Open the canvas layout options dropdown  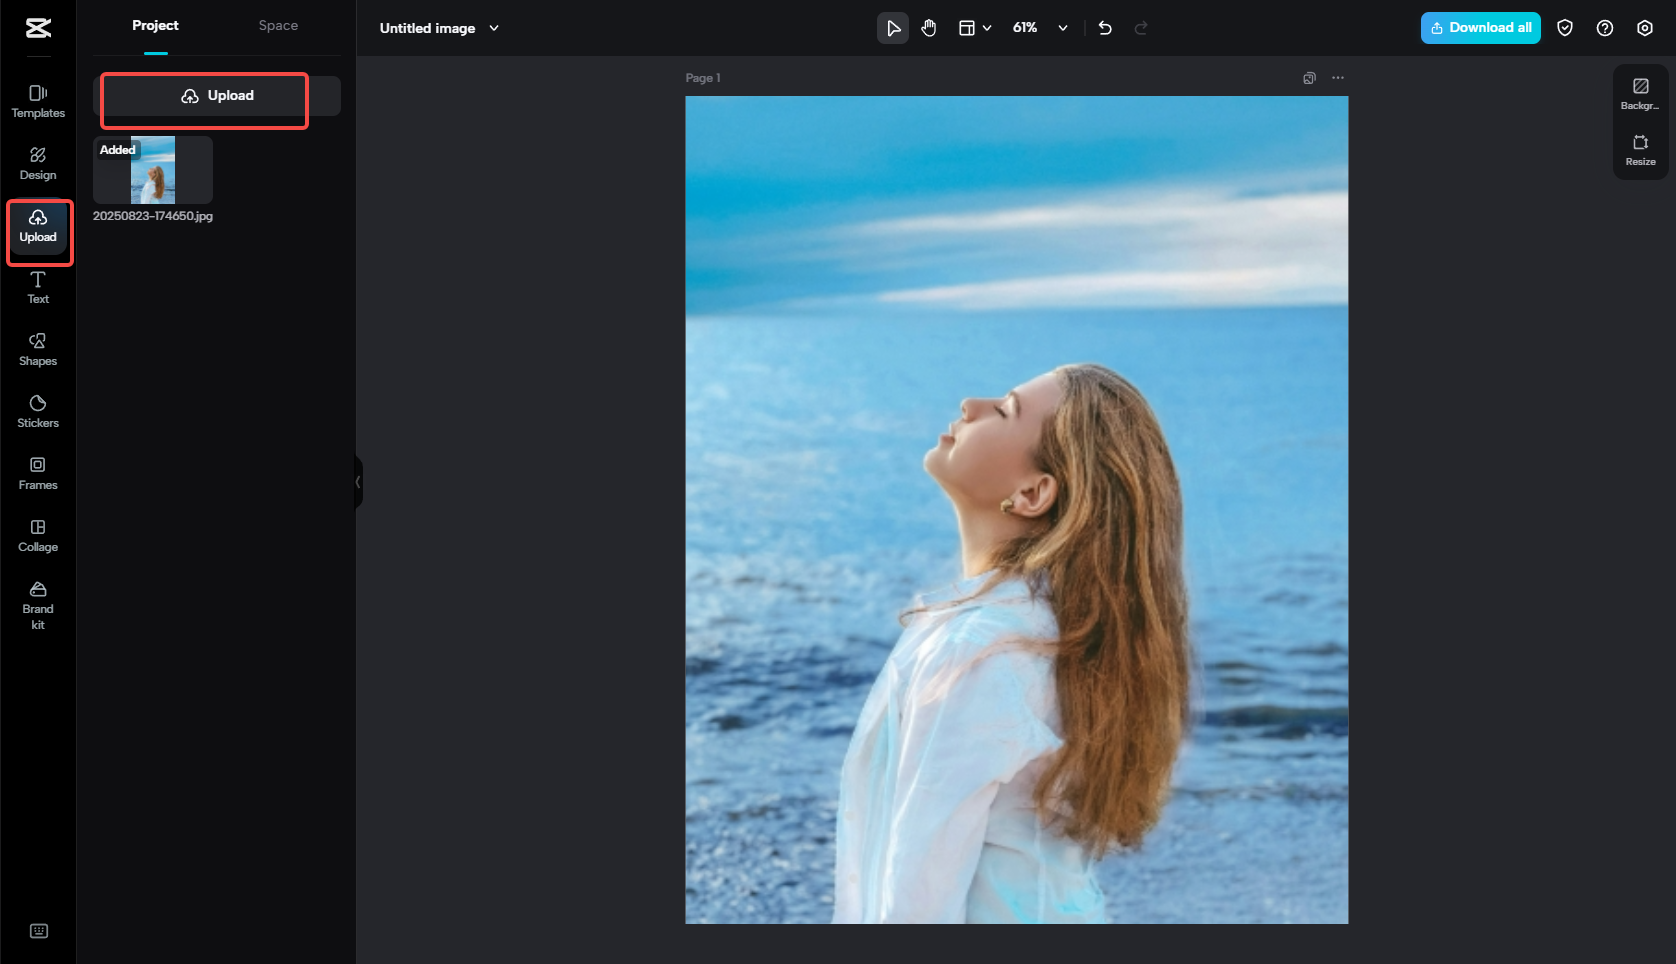pyautogui.click(x=973, y=28)
